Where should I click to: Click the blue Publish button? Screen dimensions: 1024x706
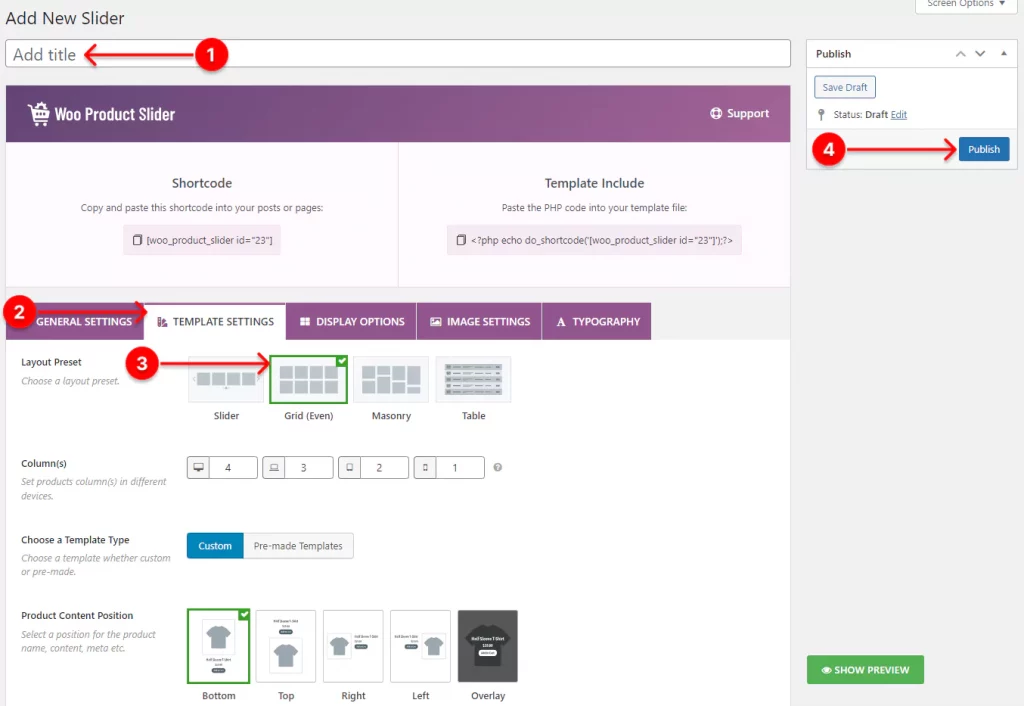pyautogui.click(x=984, y=149)
